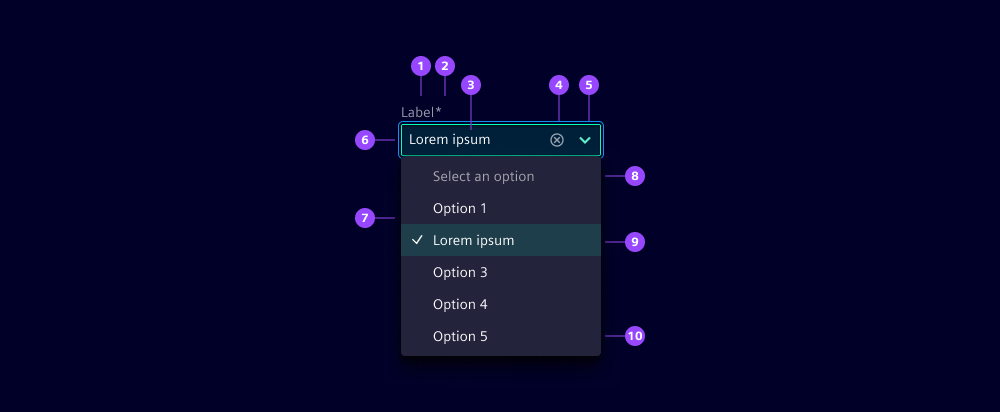Image resolution: width=1000 pixels, height=412 pixels.
Task: Click marker 8 beside 'Select an option'
Action: click(635, 176)
